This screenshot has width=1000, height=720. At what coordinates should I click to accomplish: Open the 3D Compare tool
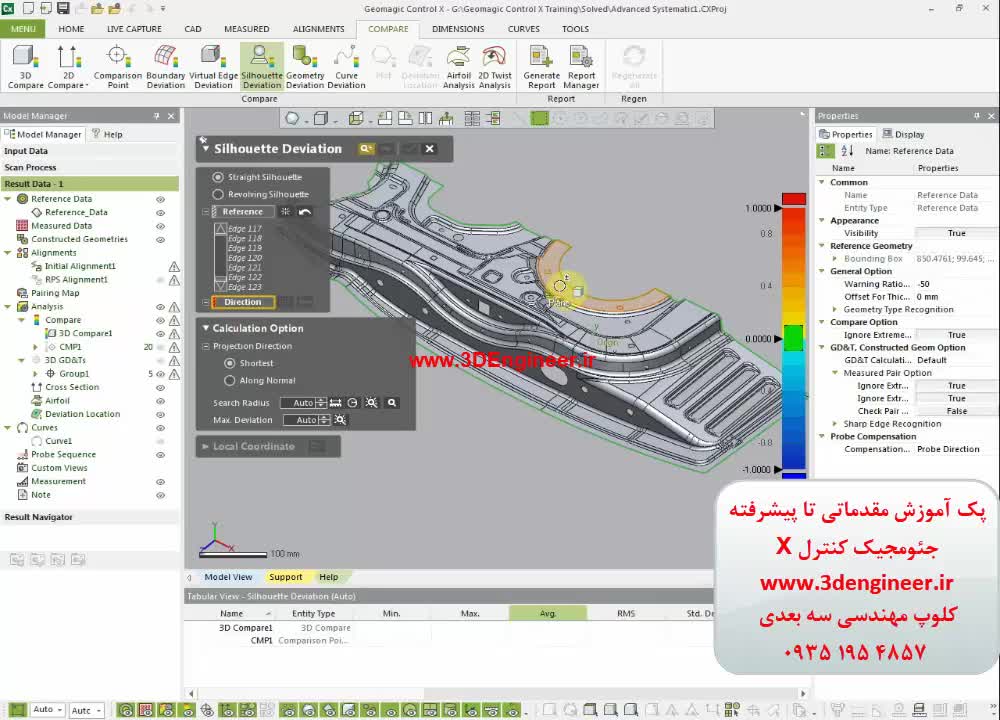[26, 66]
